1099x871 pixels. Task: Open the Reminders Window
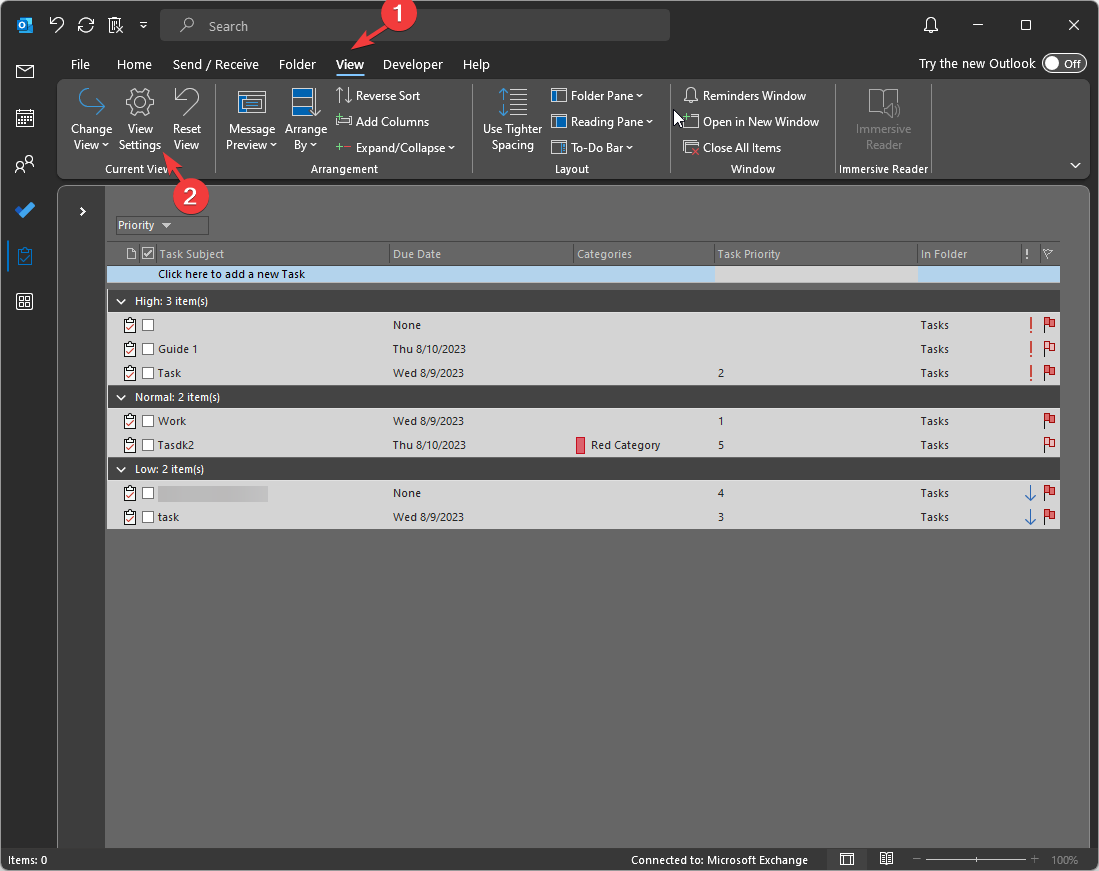pos(744,95)
